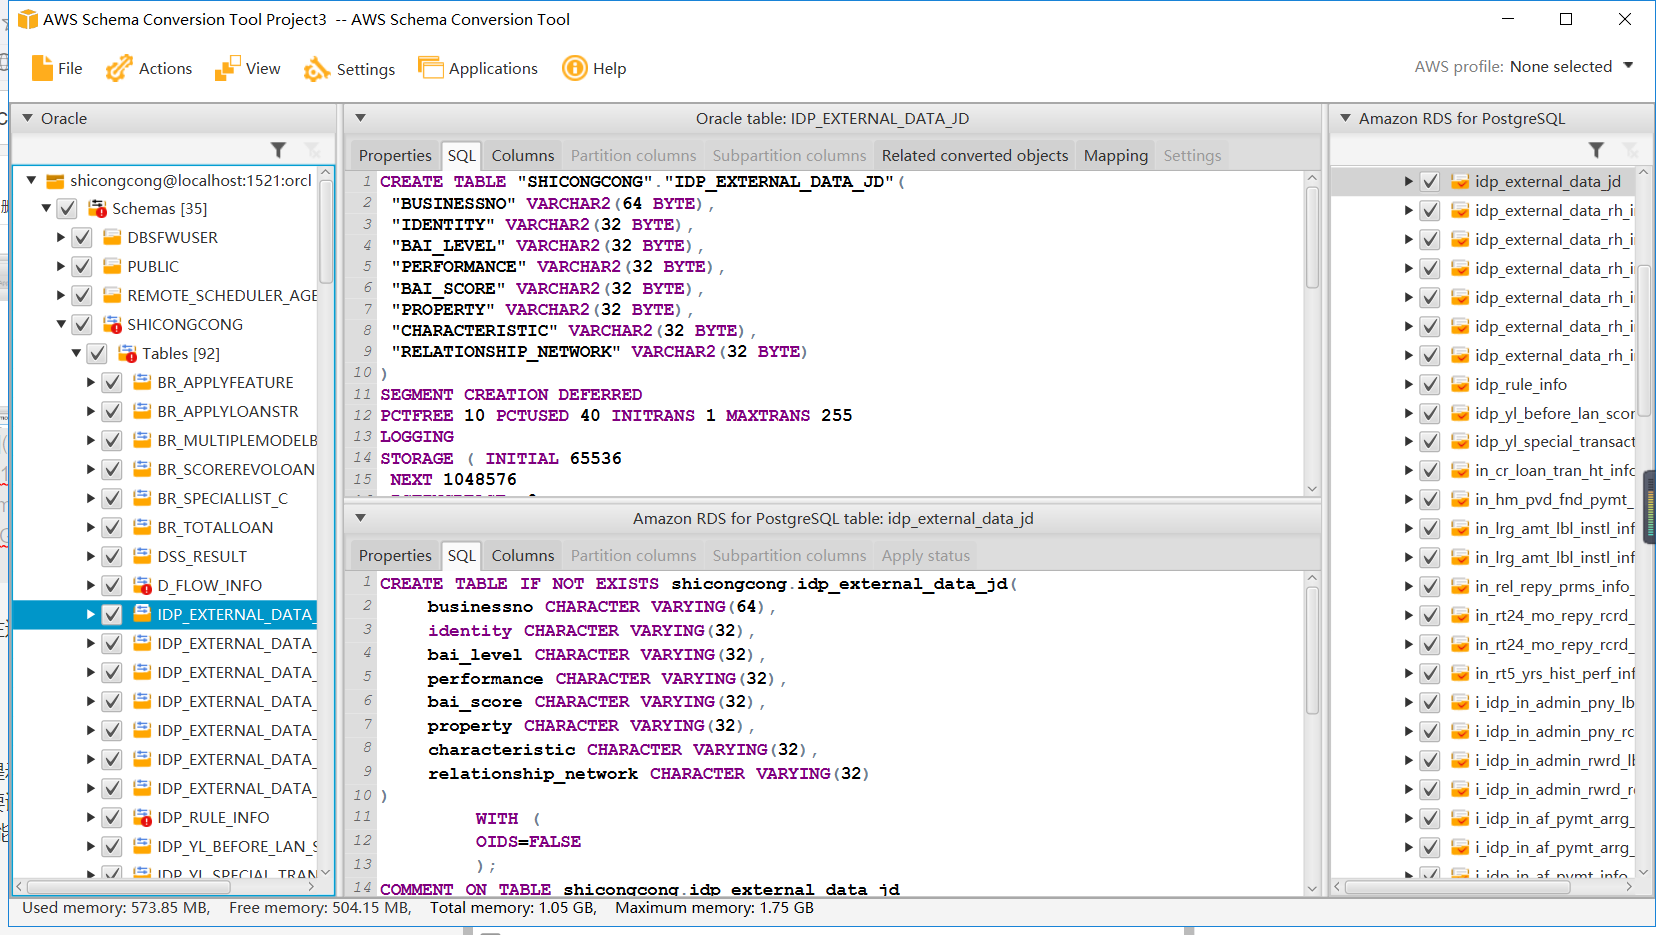Open the Actions menu icon
The width and height of the screenshot is (1664, 935).
coord(119,68)
